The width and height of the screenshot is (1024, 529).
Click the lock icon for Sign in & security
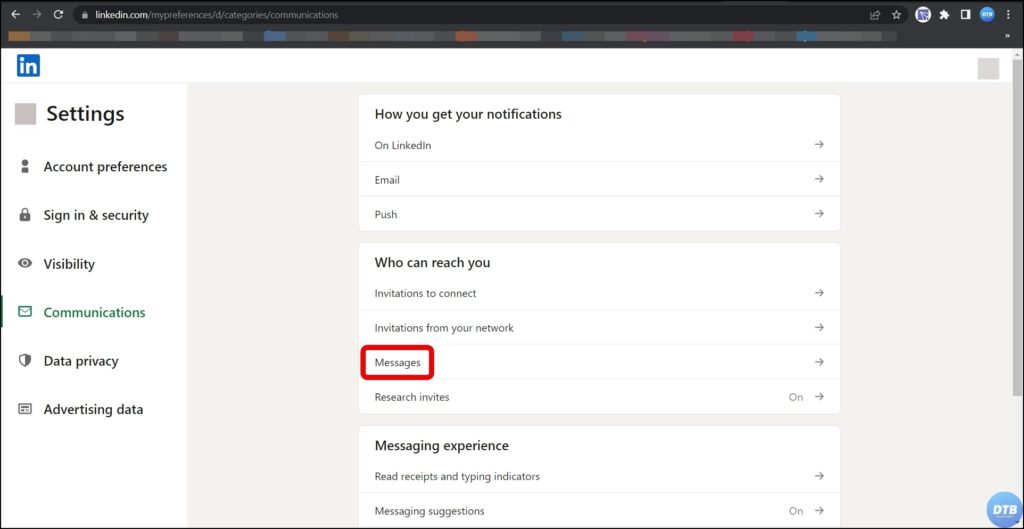pyautogui.click(x=25, y=215)
